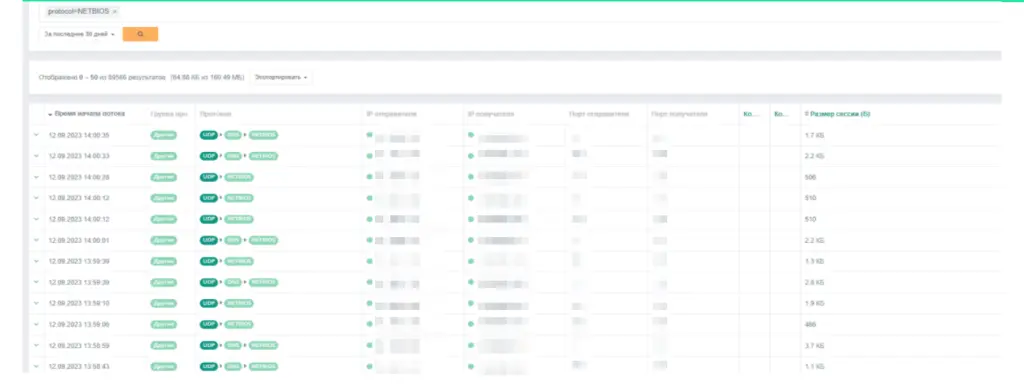Screen dimensions: 1024x387
Task: Select the UDP badge in the 13:59:10 row
Action: (209, 303)
